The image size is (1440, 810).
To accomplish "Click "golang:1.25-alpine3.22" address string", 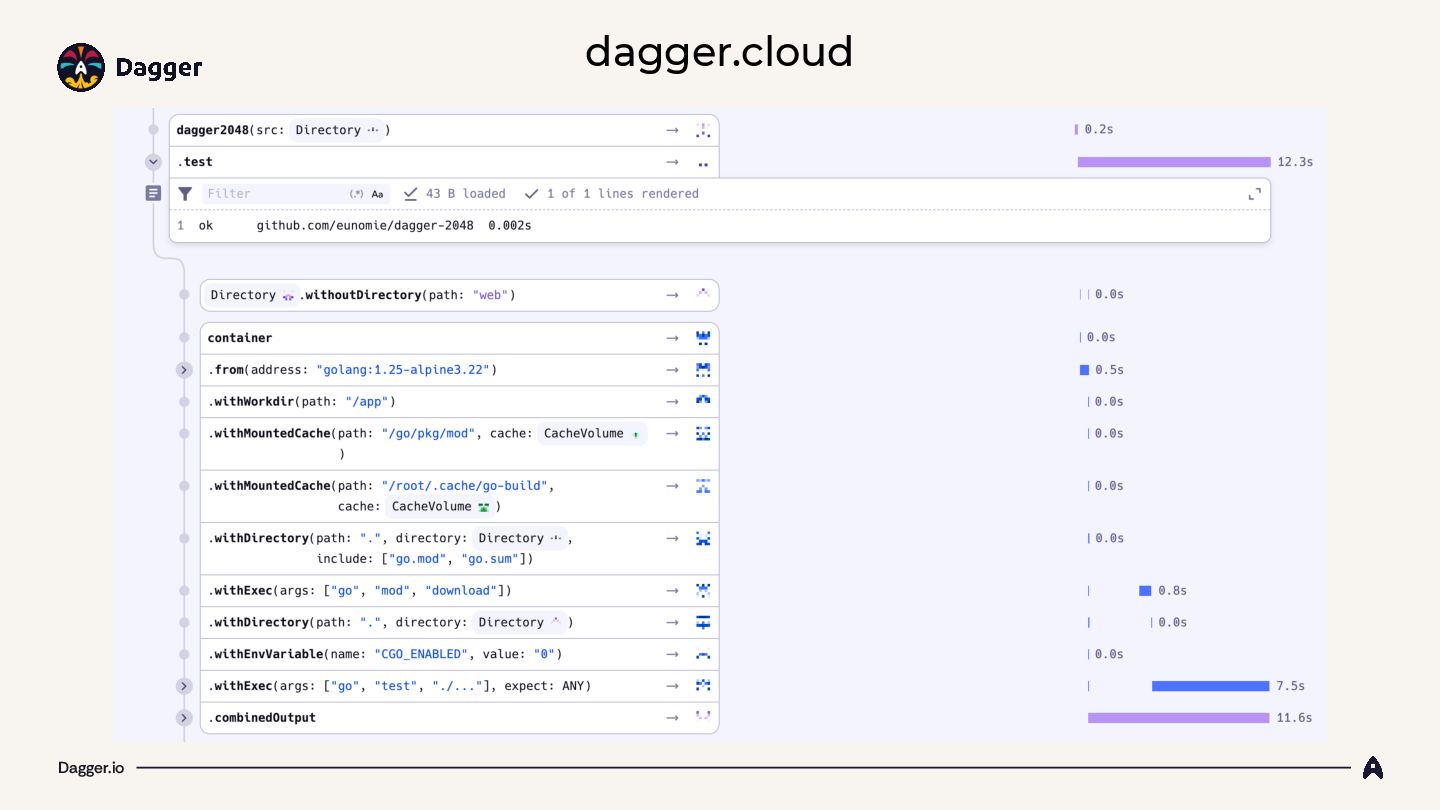I will [x=403, y=370].
